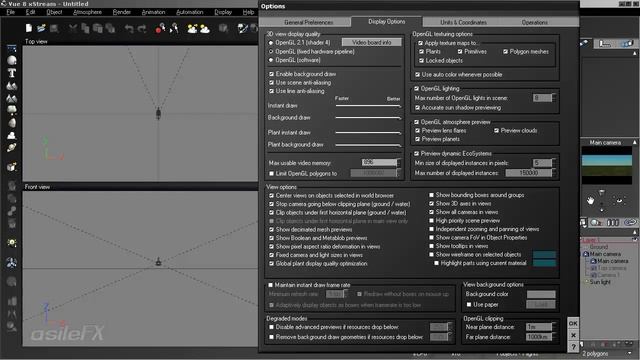Toggle Use scene anti-aliasing checkbox
The width and height of the screenshot is (640, 360).
pos(271,82)
